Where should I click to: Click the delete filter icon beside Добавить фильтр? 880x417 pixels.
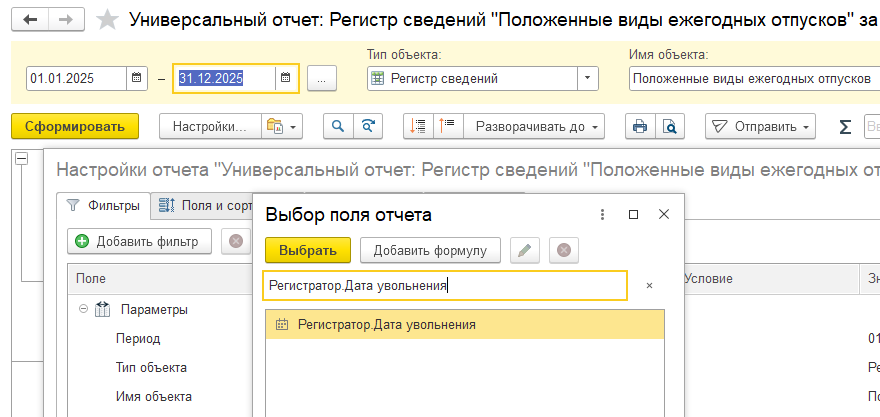click(x=236, y=241)
